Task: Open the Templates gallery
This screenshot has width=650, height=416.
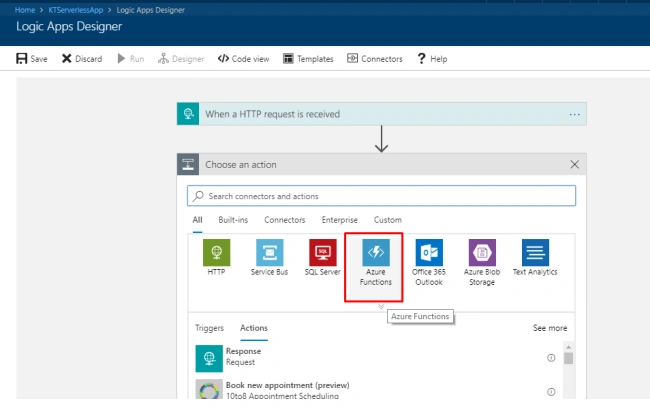Action: [x=308, y=59]
